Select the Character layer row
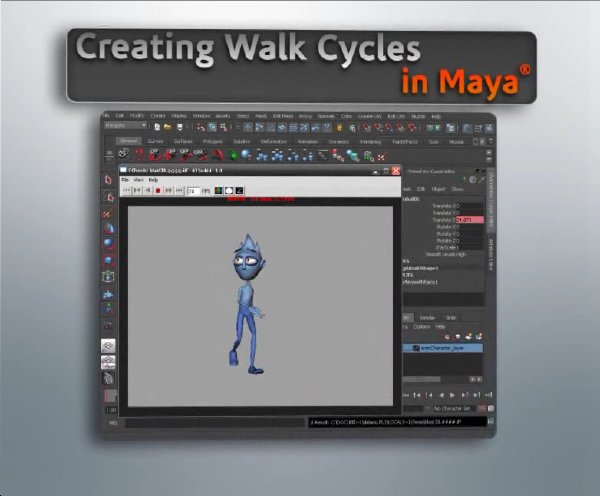This screenshot has height=496, width=600. coord(443,348)
